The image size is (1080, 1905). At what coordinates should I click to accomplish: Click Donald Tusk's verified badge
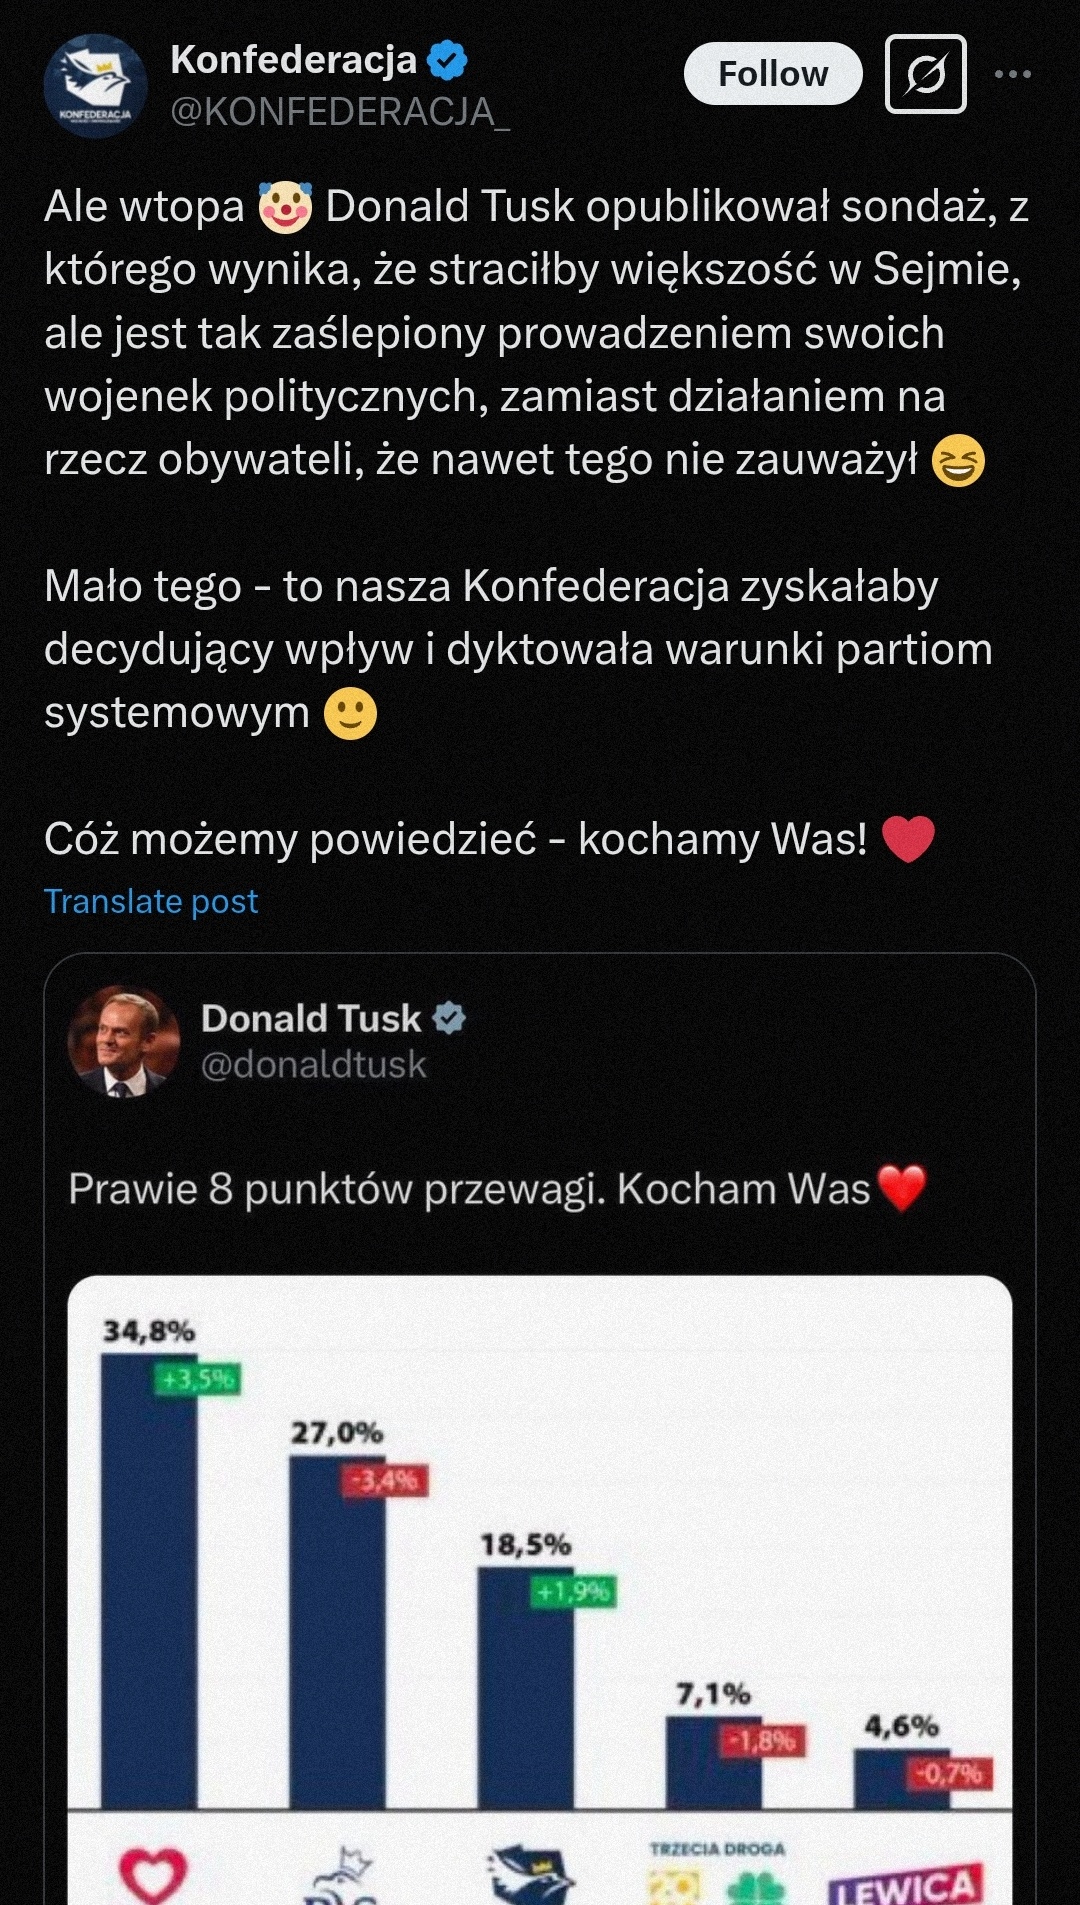[449, 1018]
